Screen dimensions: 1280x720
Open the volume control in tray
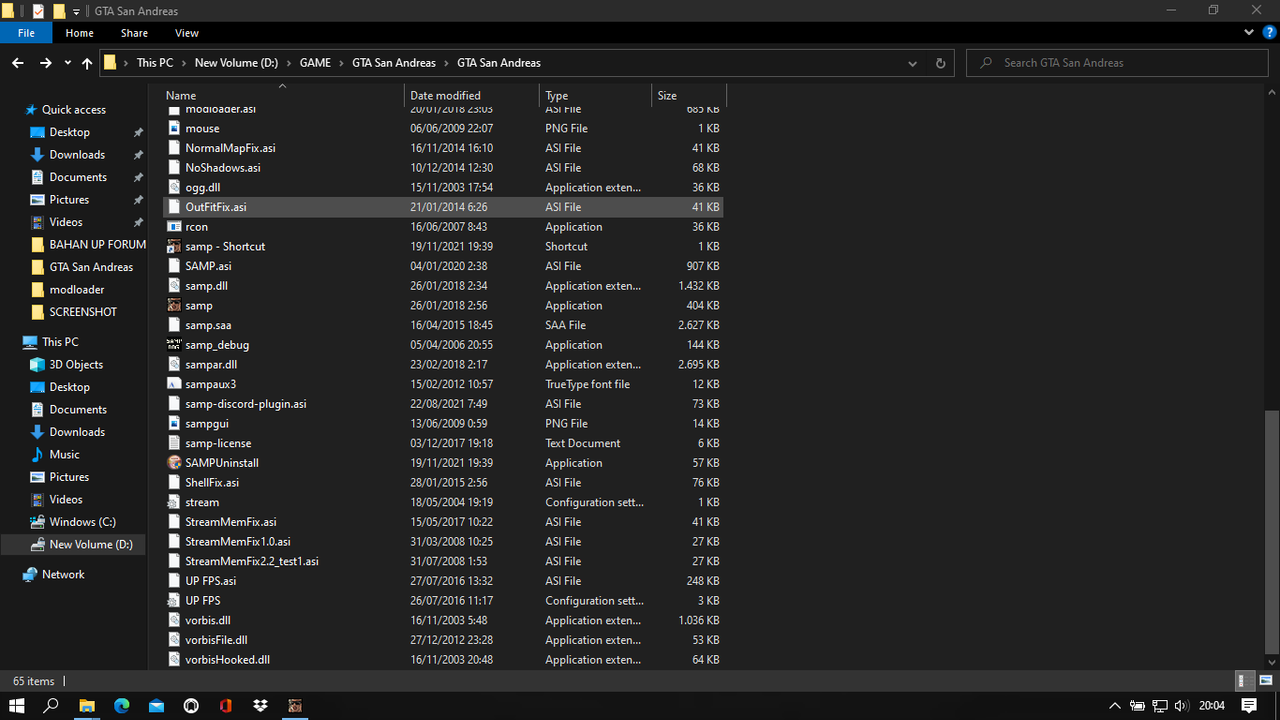pyautogui.click(x=1181, y=705)
